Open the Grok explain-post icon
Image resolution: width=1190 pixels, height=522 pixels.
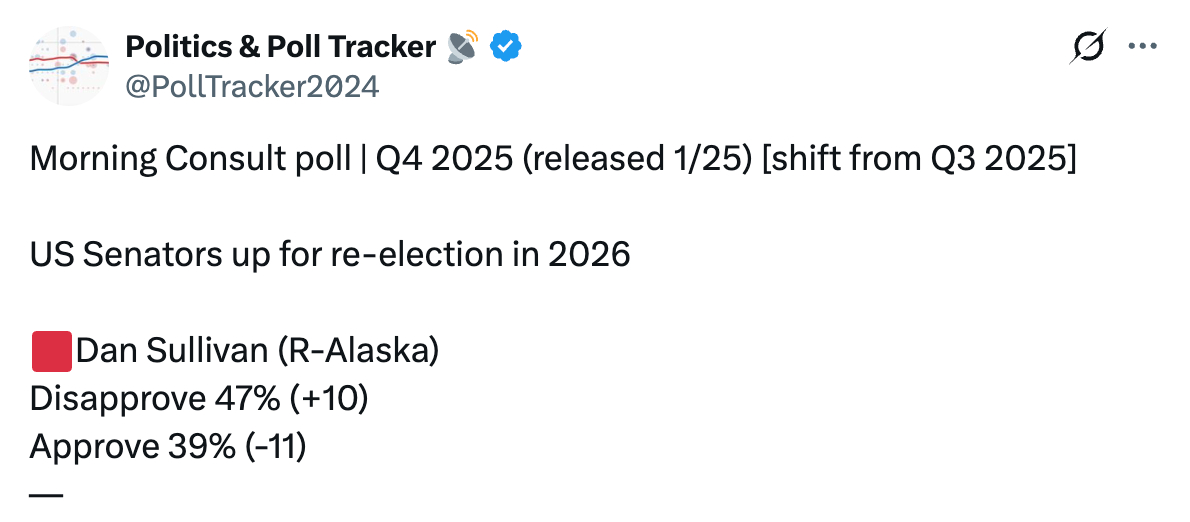1087,47
